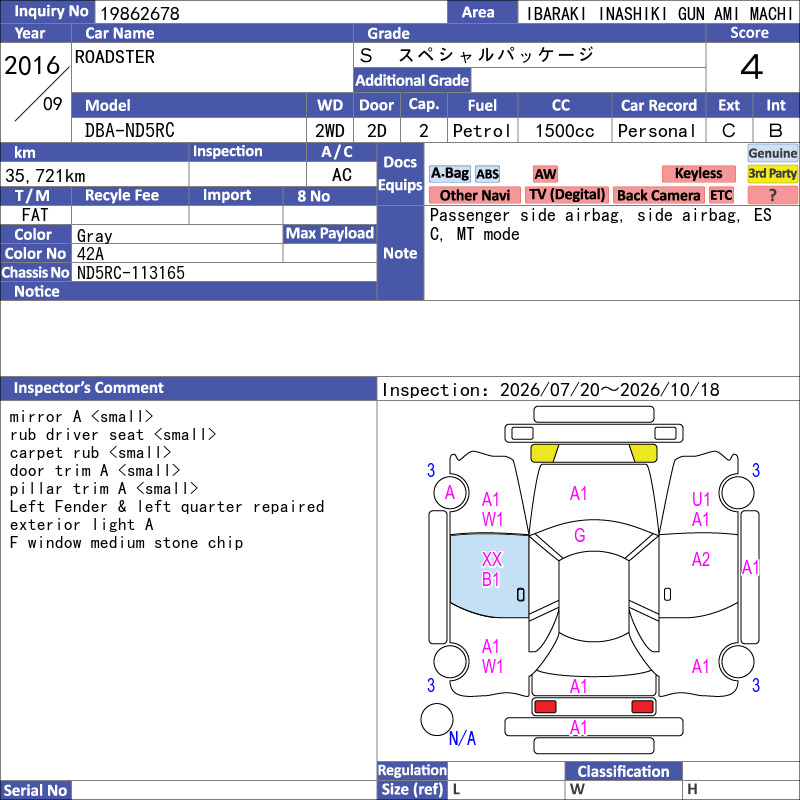
Task: Select the Keyless equipment badge
Action: coord(698,174)
